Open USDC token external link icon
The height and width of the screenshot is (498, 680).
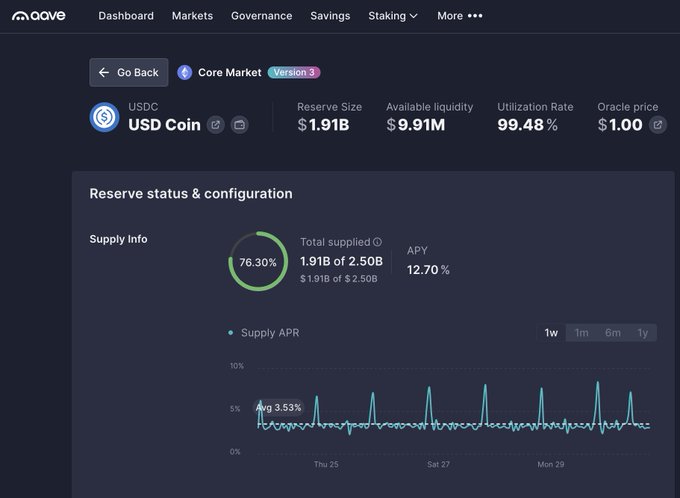tap(216, 125)
